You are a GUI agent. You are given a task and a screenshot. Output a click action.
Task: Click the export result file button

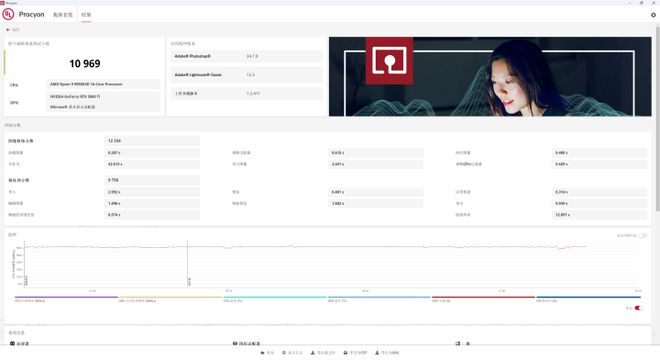[323, 353]
